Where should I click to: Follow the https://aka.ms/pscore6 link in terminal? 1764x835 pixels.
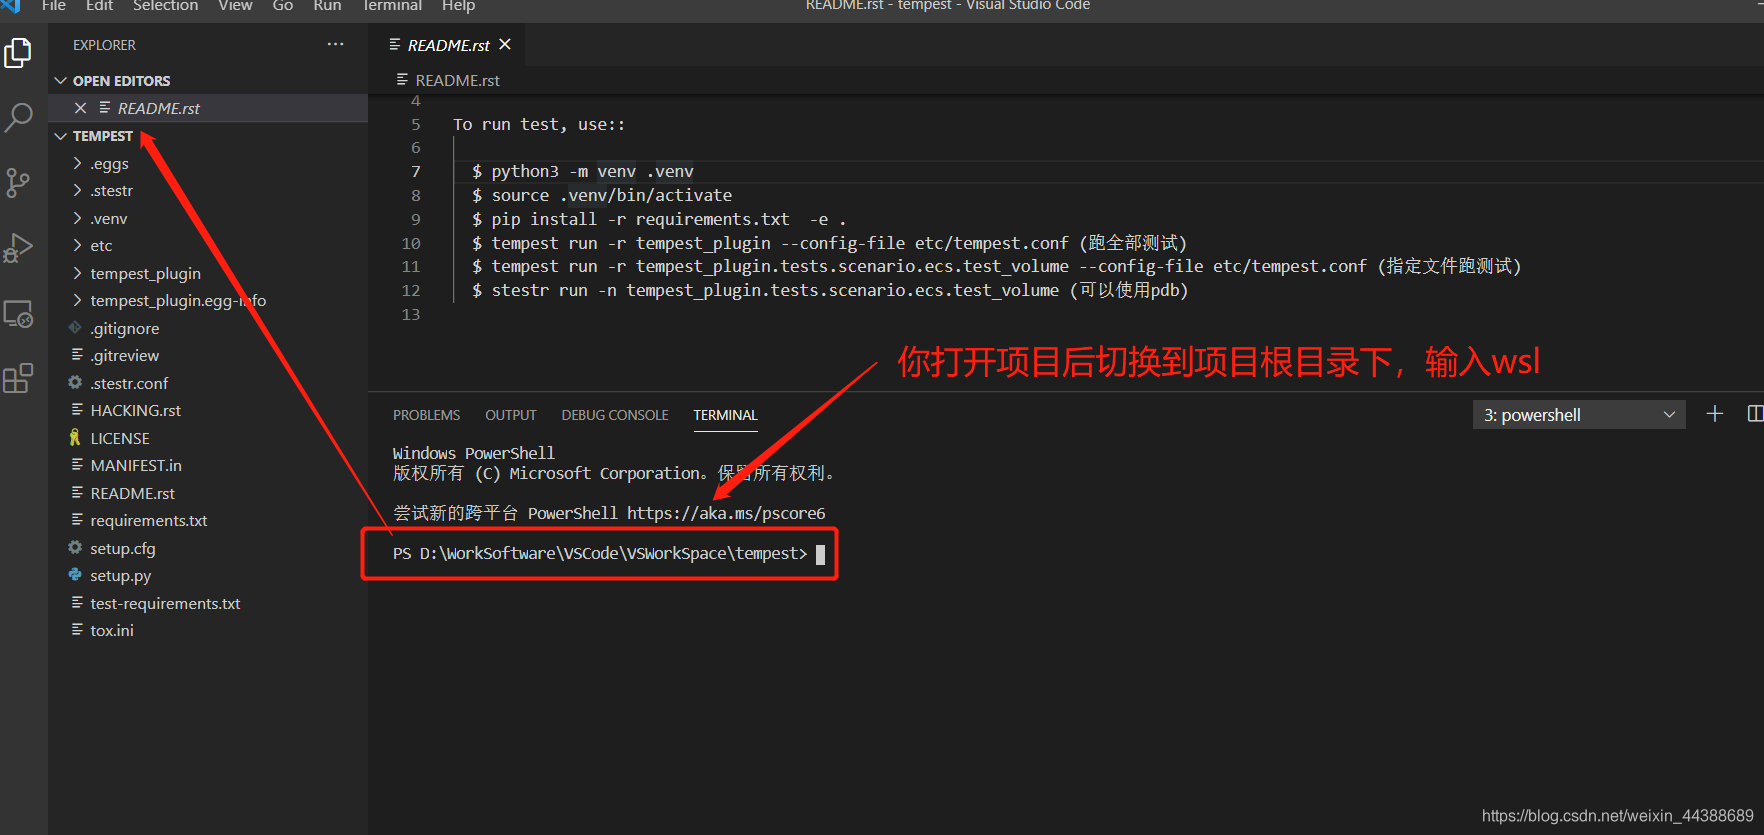tap(726, 513)
